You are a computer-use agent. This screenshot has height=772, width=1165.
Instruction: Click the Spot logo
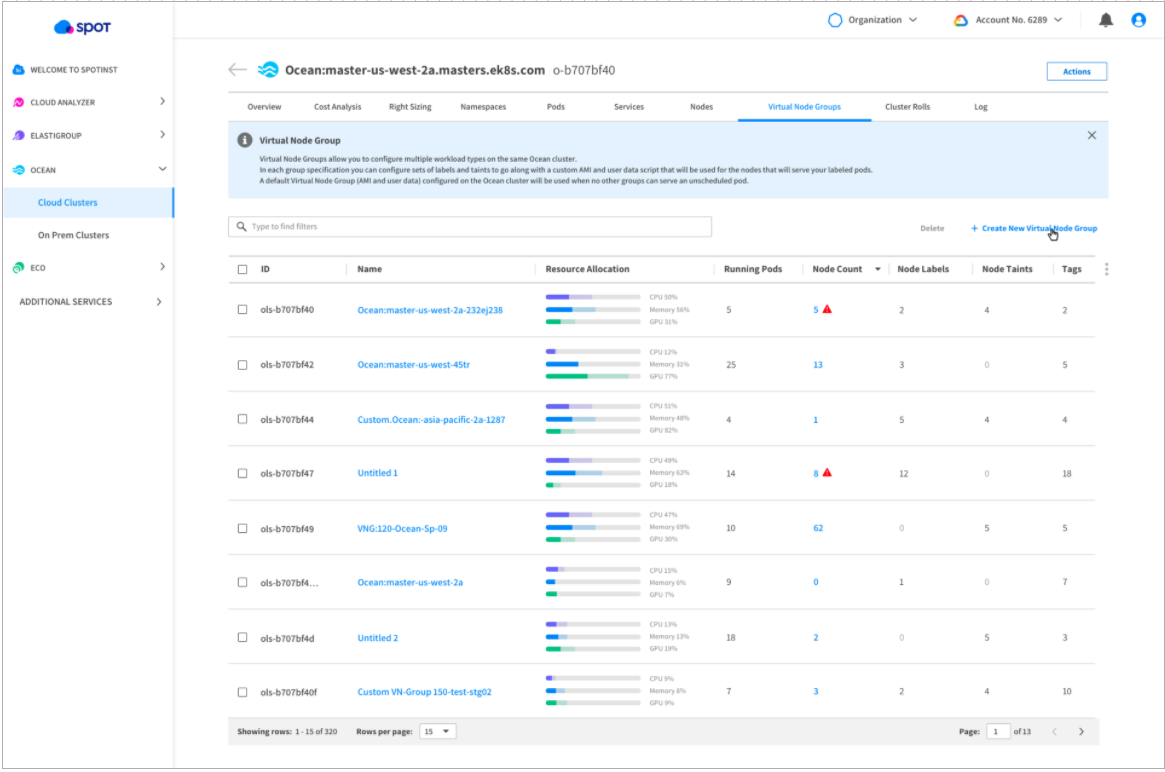point(82,27)
